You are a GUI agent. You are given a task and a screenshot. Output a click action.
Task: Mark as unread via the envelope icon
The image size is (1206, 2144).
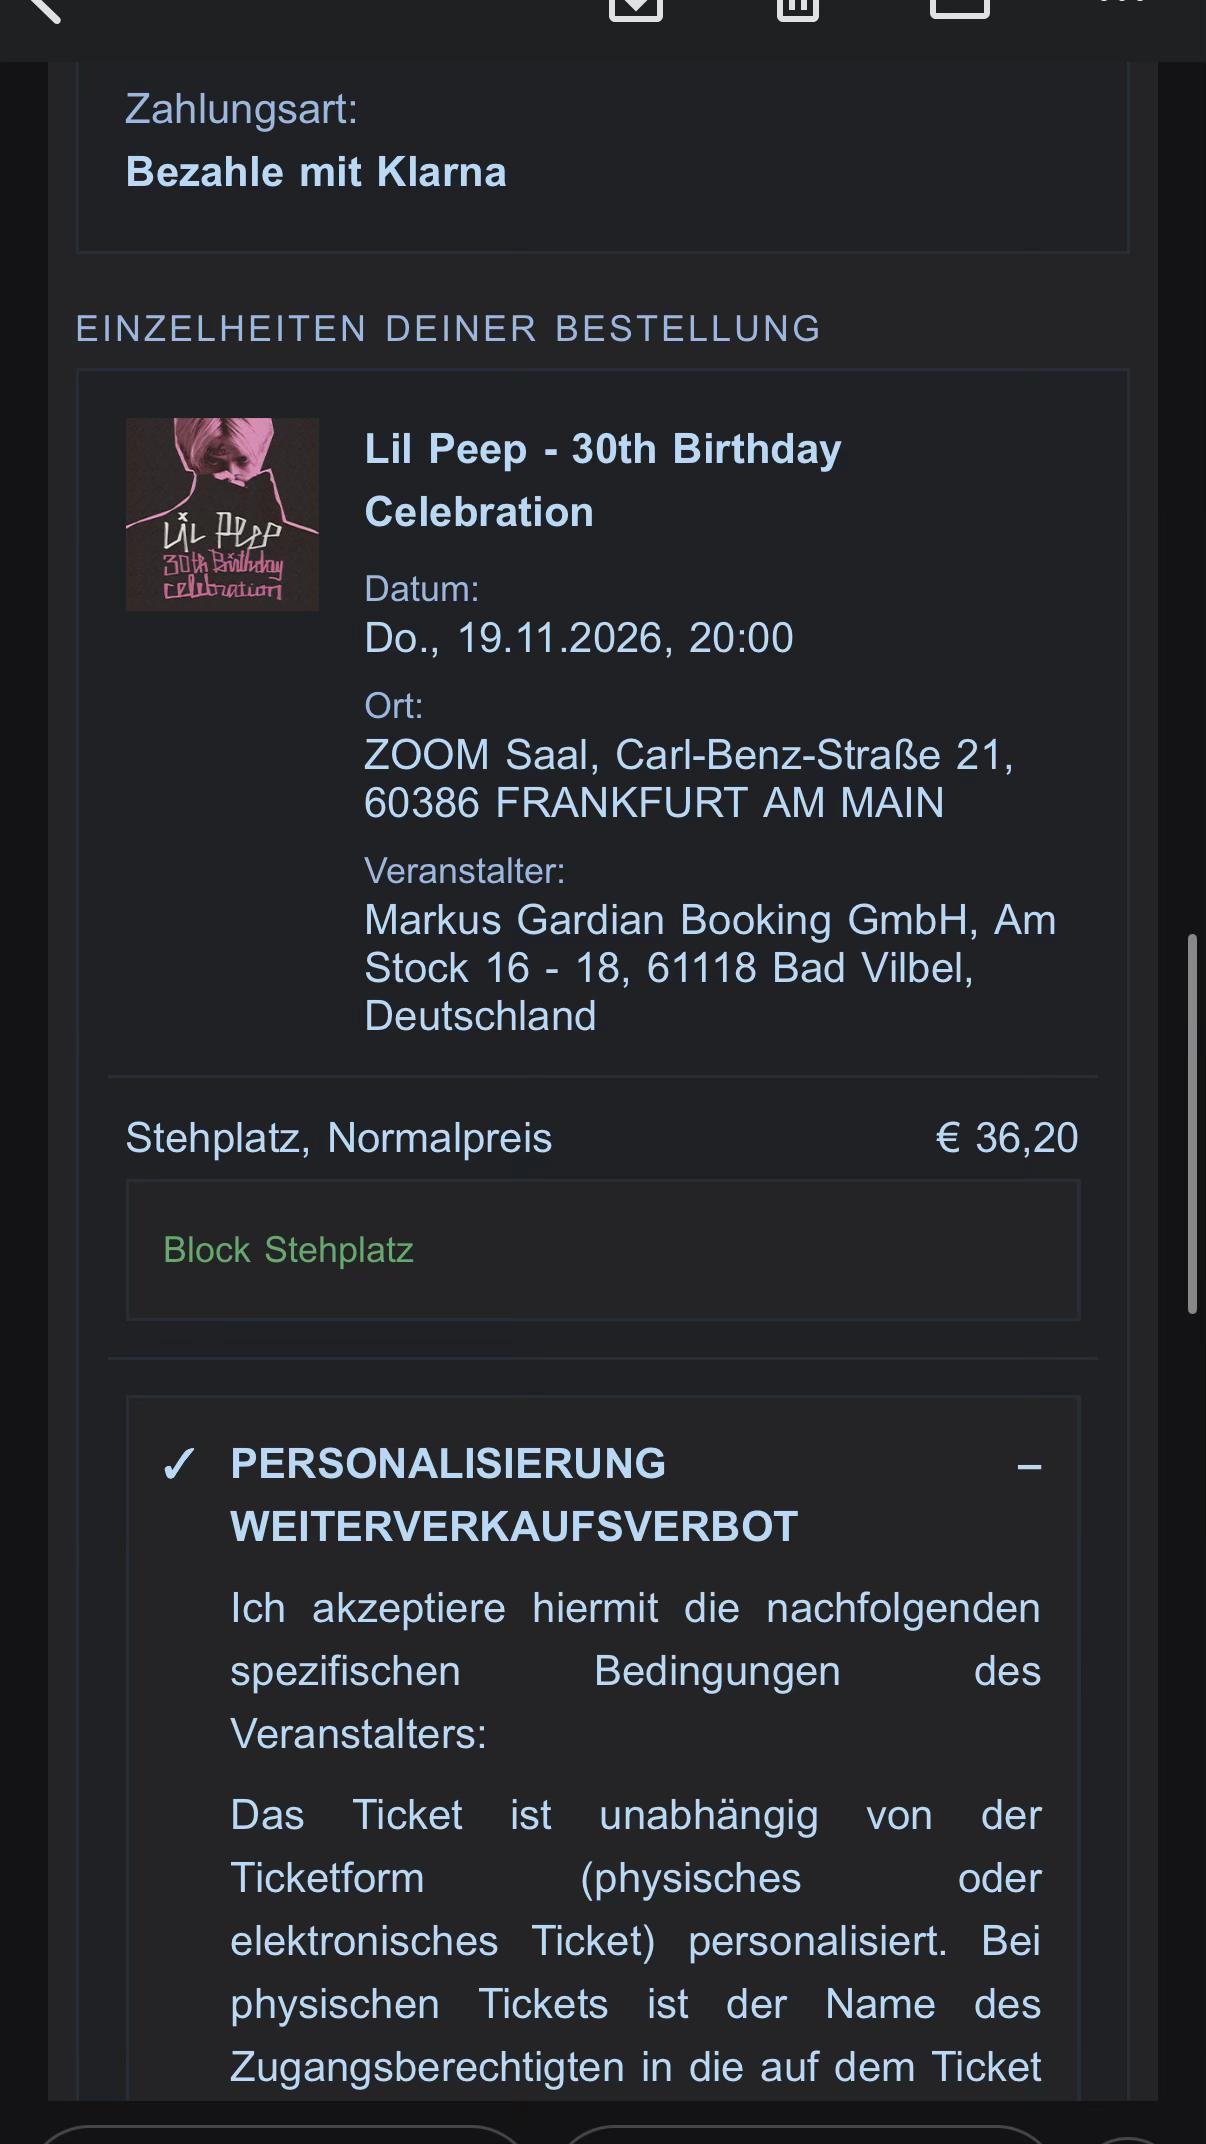click(x=960, y=8)
